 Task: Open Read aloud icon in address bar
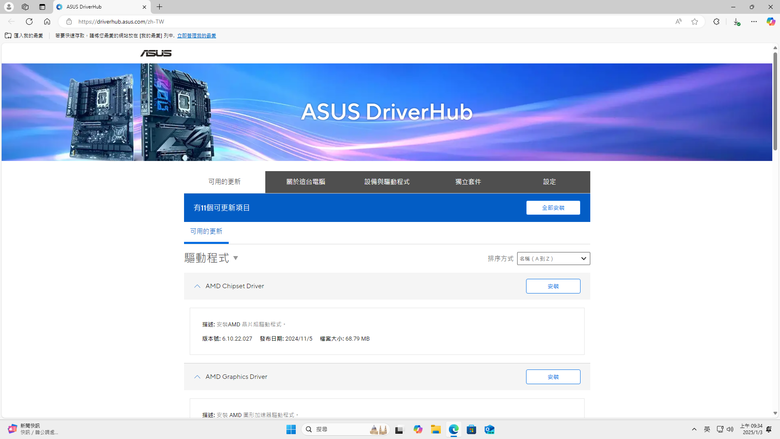point(679,21)
